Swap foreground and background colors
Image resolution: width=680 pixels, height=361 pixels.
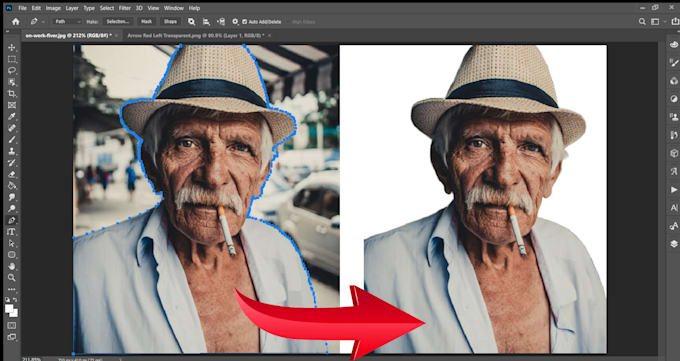tap(16, 300)
